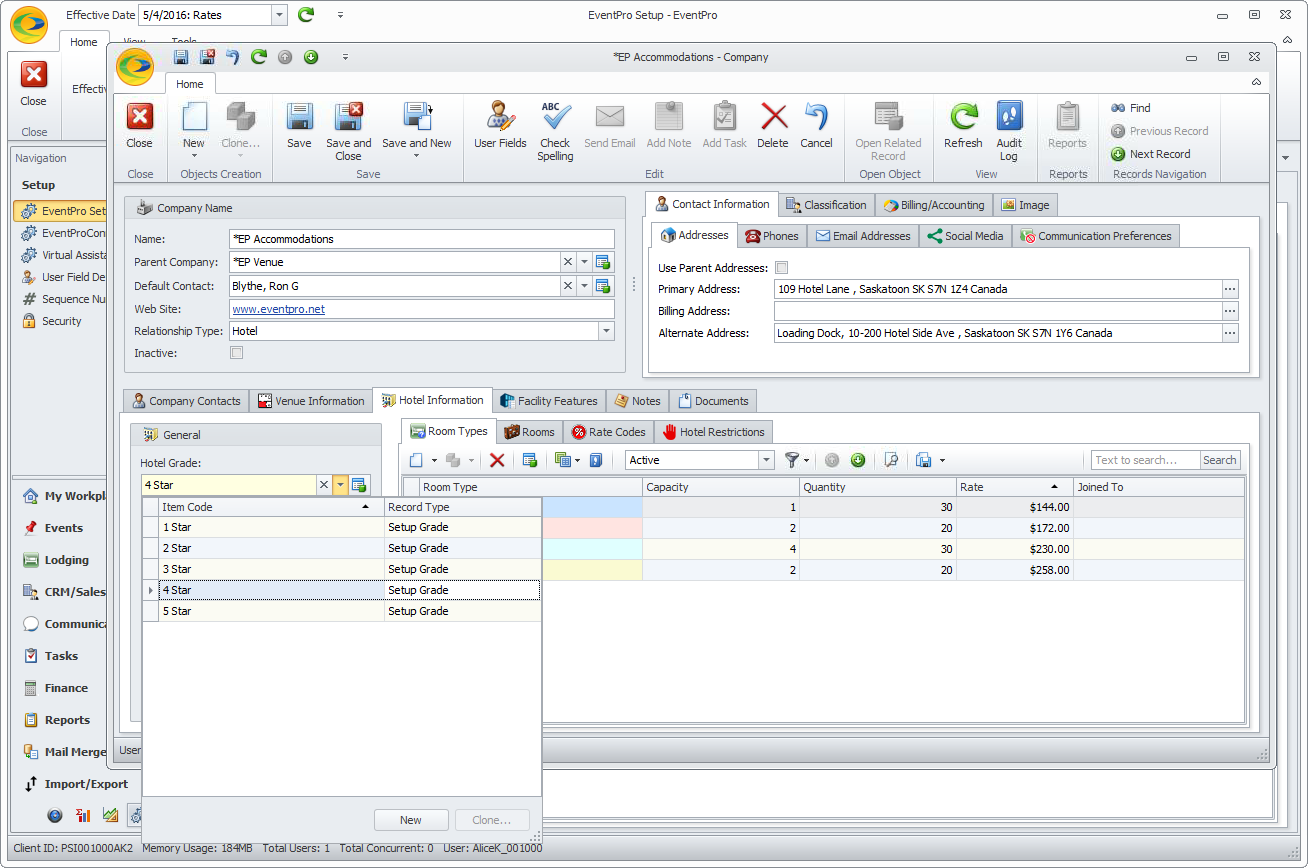Screen dimensions: 1308x868
Task: Open the www.eventpro.net link
Action: [279, 310]
